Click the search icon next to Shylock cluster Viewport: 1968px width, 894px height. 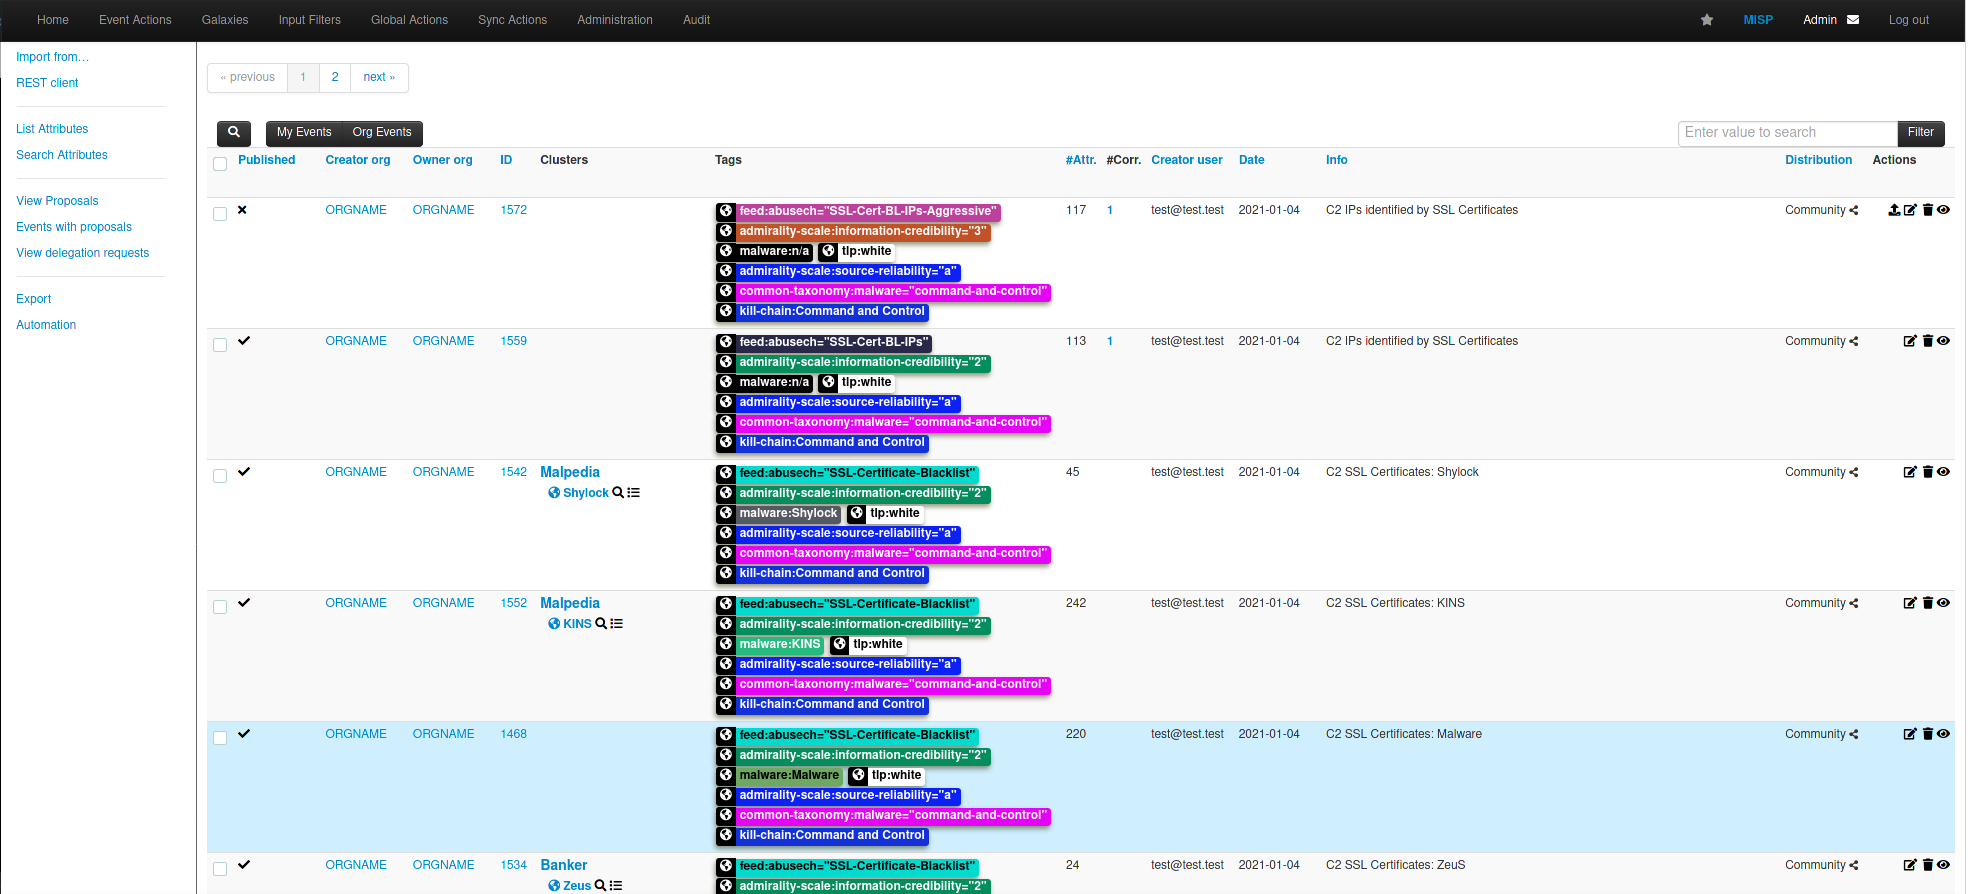point(618,493)
